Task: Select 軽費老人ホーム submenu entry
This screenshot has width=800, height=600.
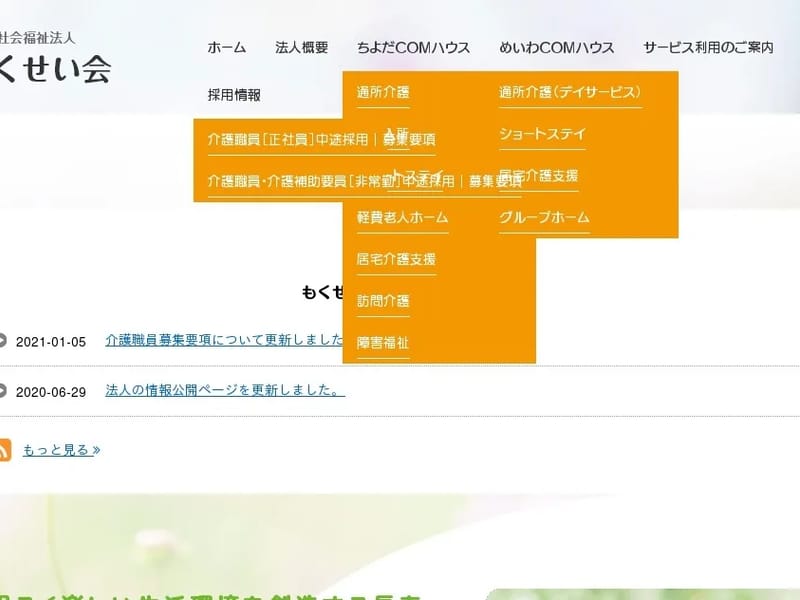Action: (x=403, y=217)
